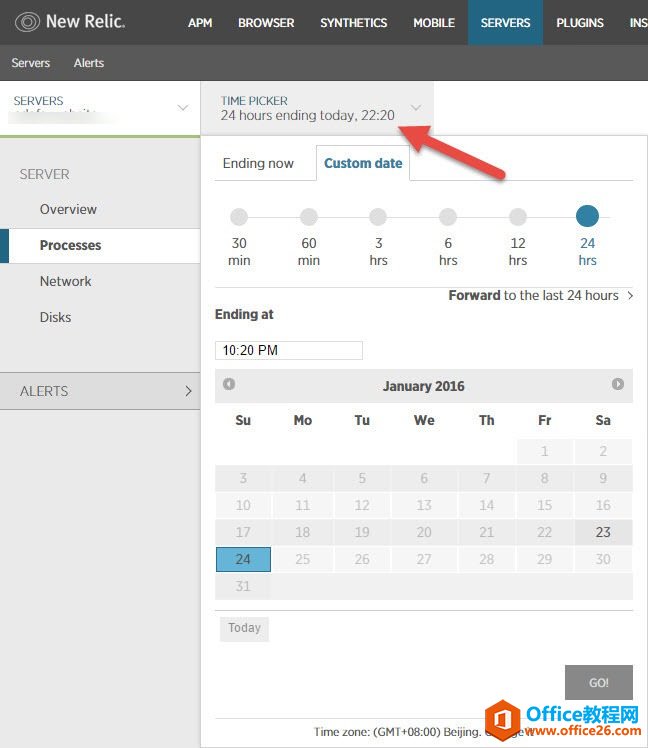This screenshot has height=748, width=648.
Task: Select the 30 min time range
Action: click(x=239, y=217)
